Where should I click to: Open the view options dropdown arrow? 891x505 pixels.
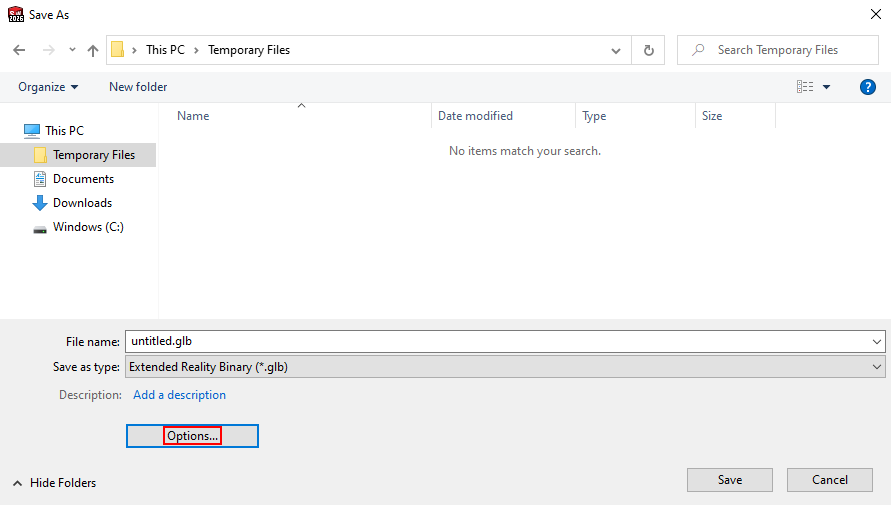(827, 87)
